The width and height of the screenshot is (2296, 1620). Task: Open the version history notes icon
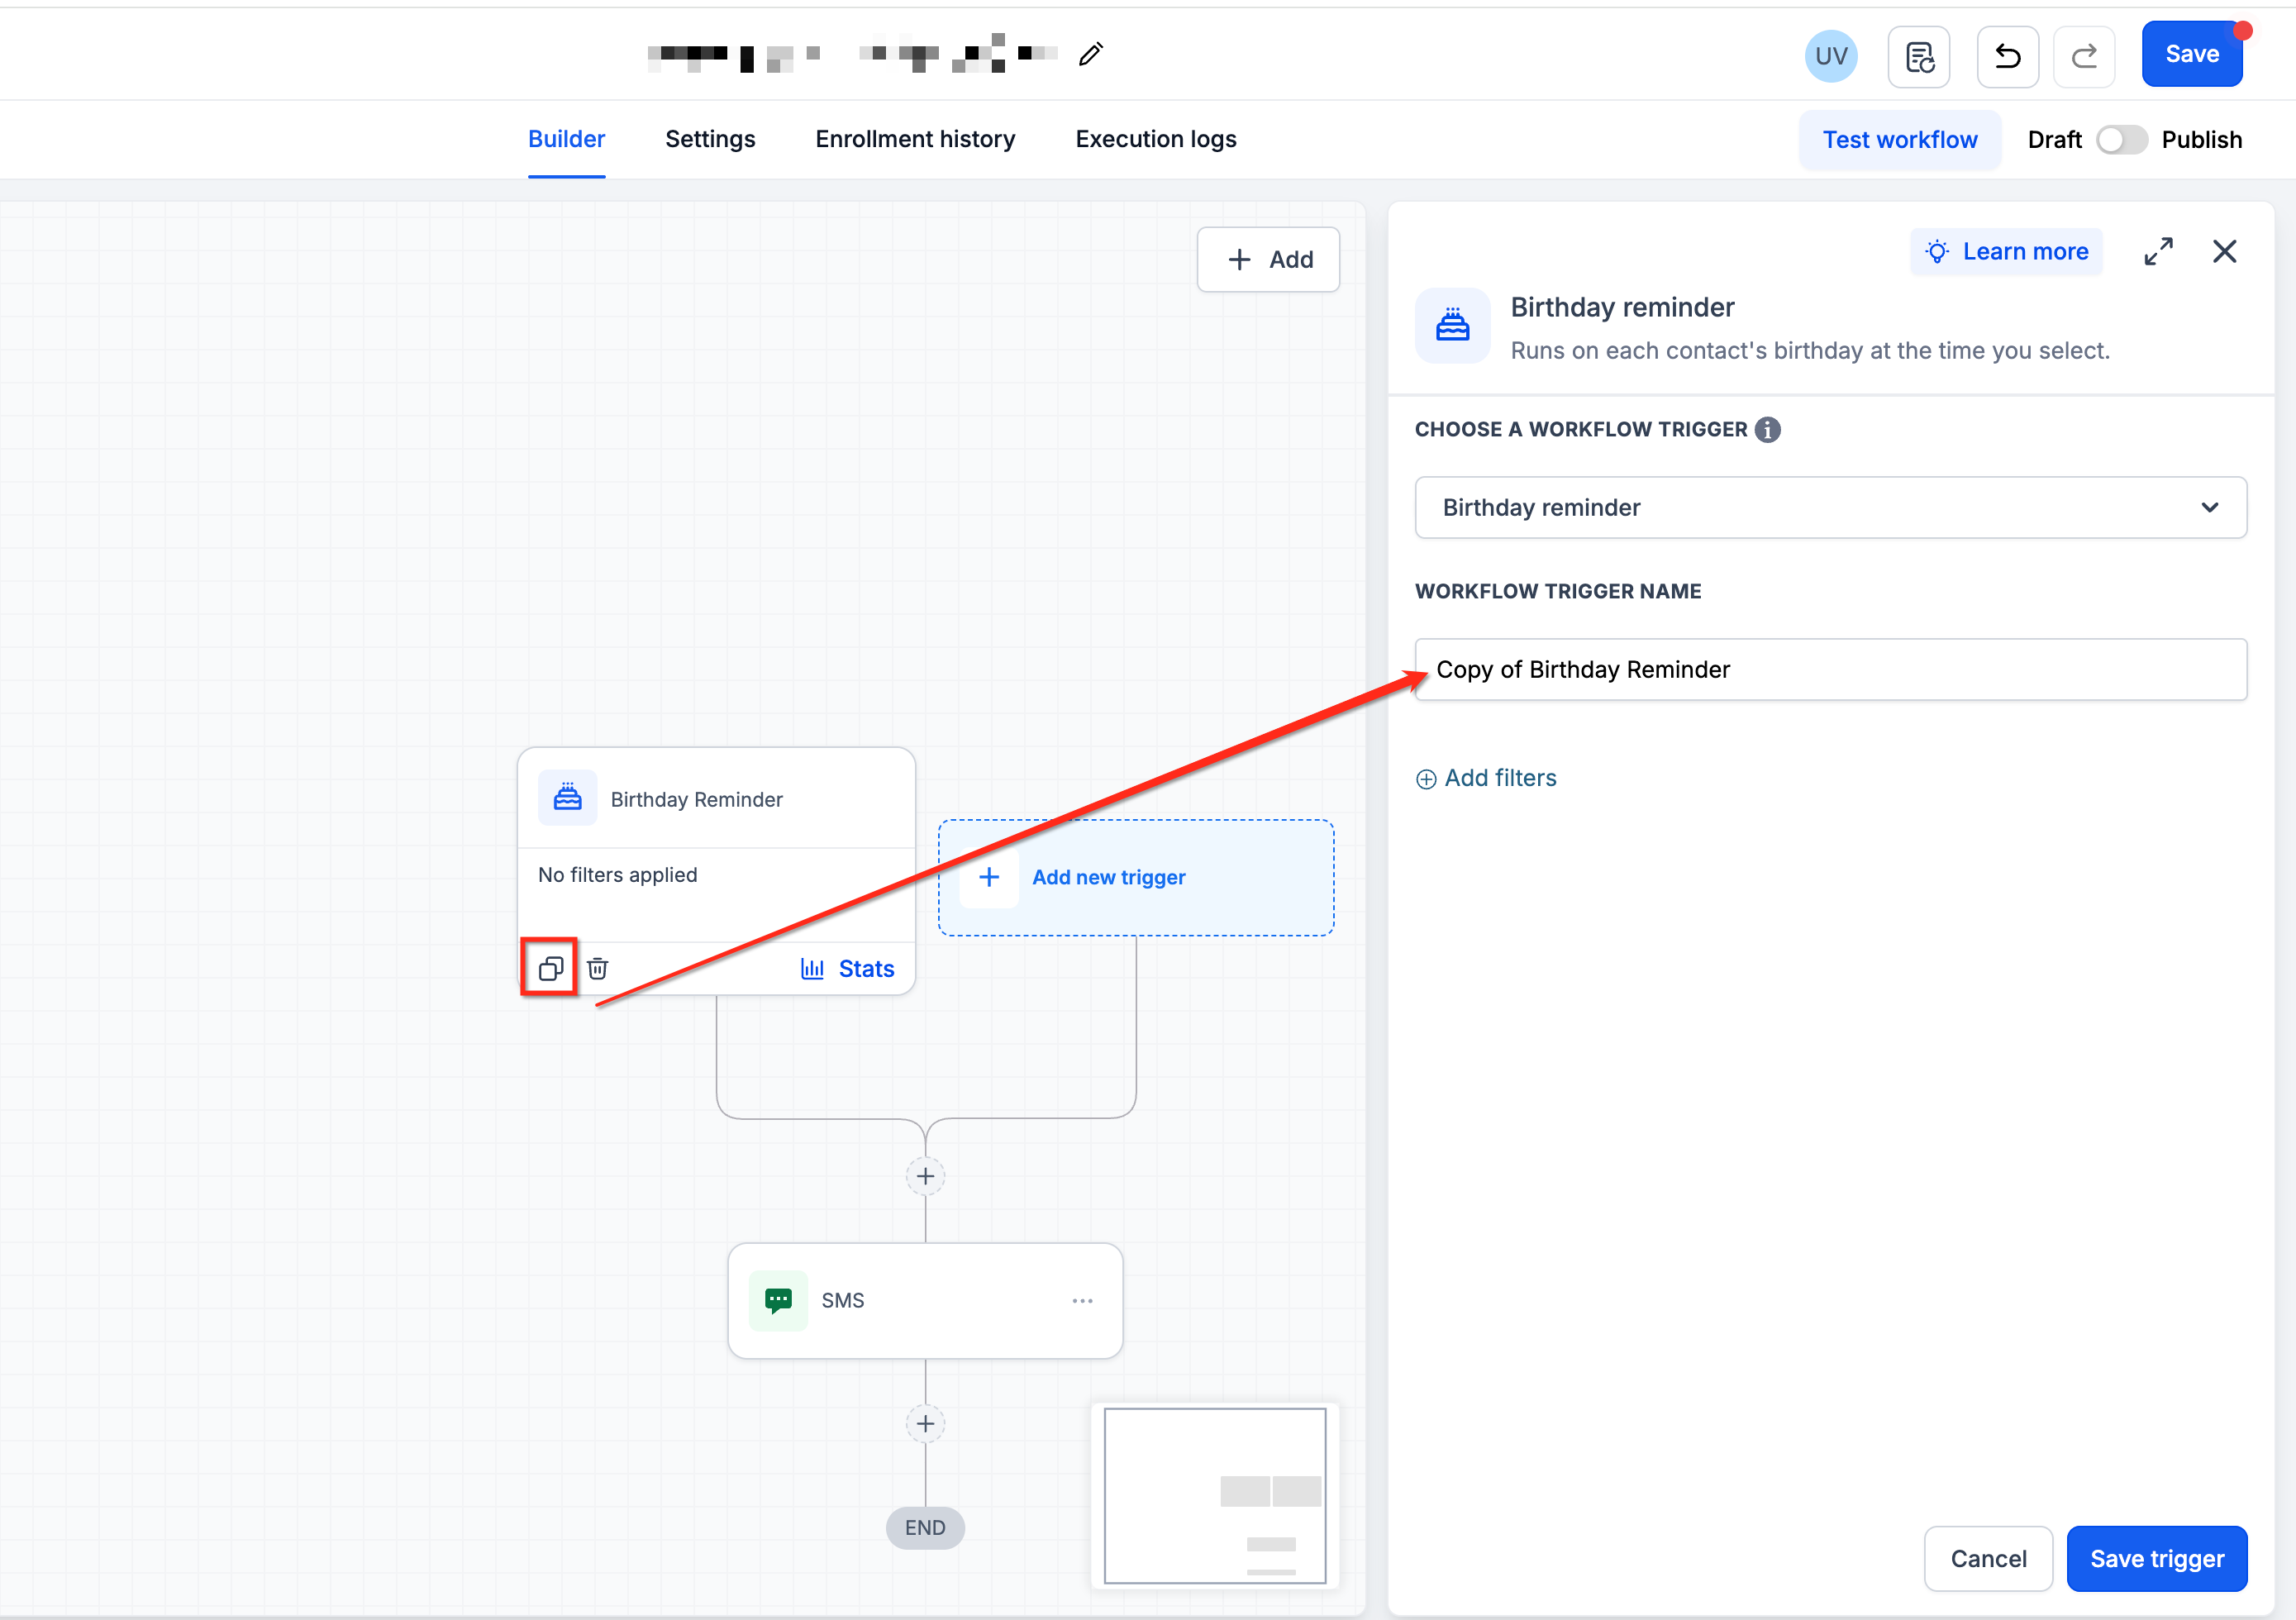pos(1918,57)
